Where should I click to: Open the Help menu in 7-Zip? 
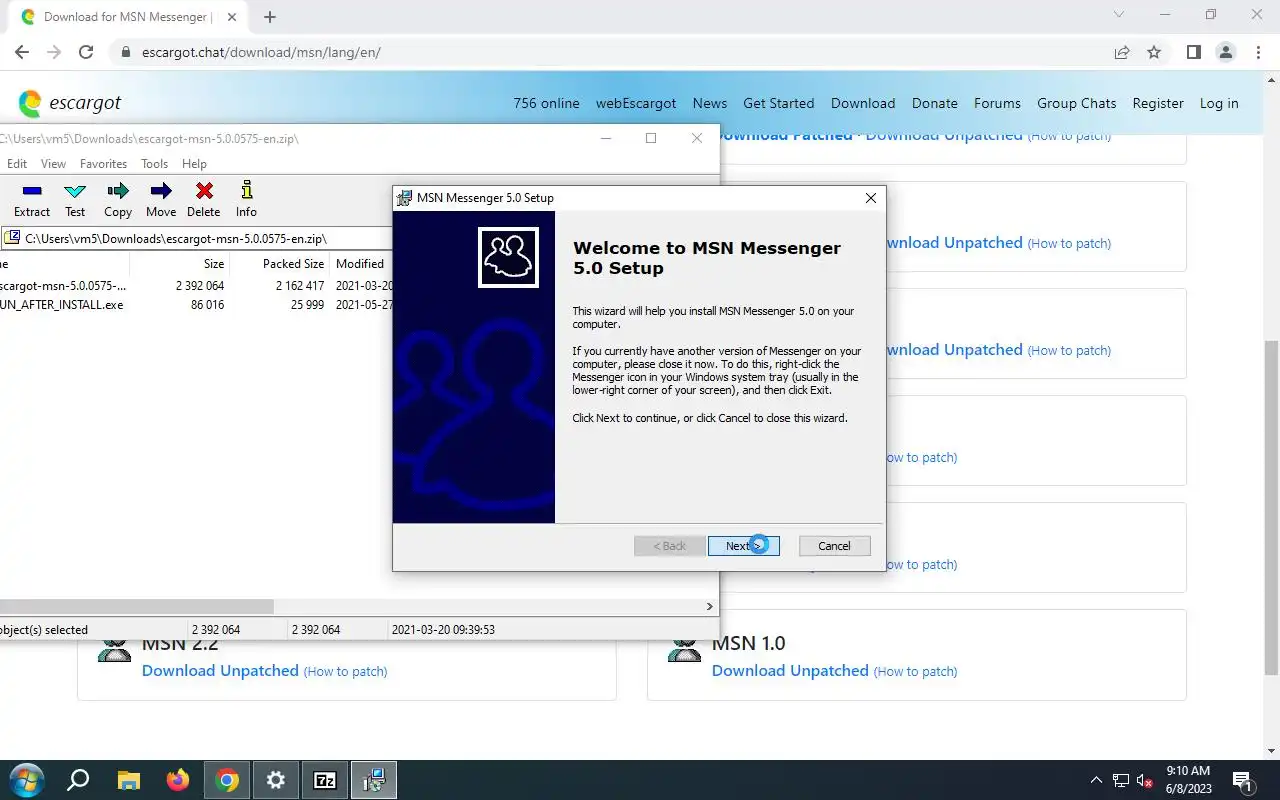(194, 163)
